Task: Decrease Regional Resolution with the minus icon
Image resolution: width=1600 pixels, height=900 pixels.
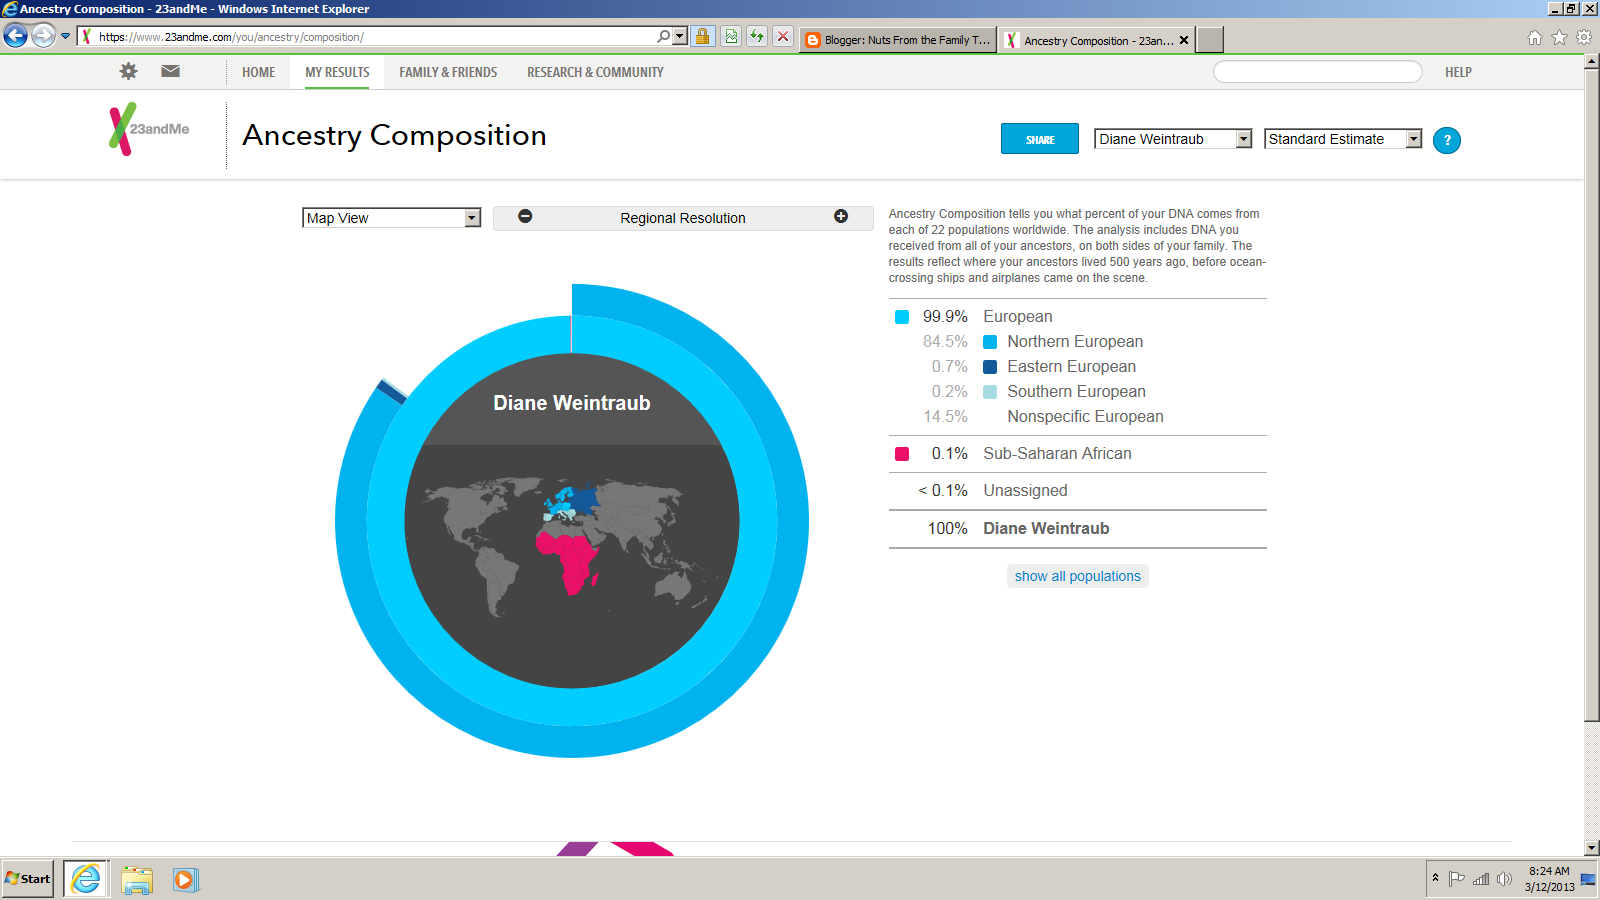Action: click(525, 217)
